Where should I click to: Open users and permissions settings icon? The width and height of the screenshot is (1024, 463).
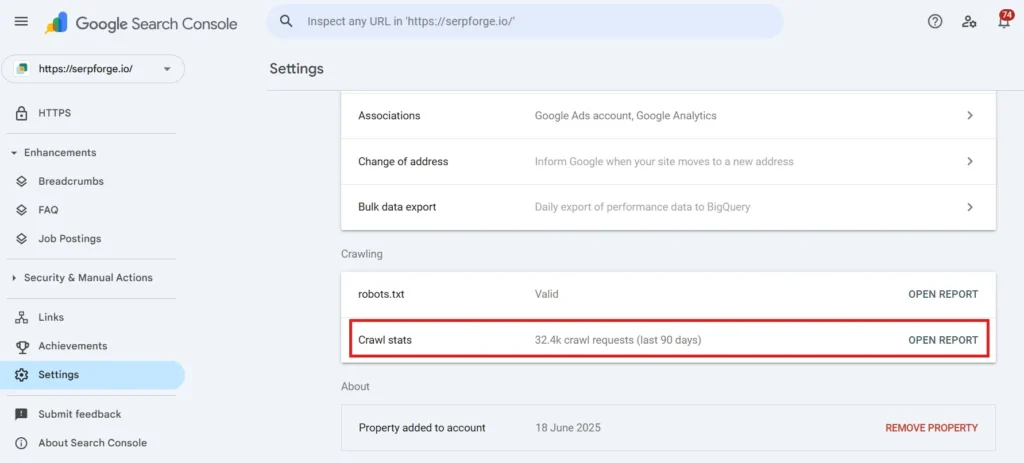[x=969, y=22]
